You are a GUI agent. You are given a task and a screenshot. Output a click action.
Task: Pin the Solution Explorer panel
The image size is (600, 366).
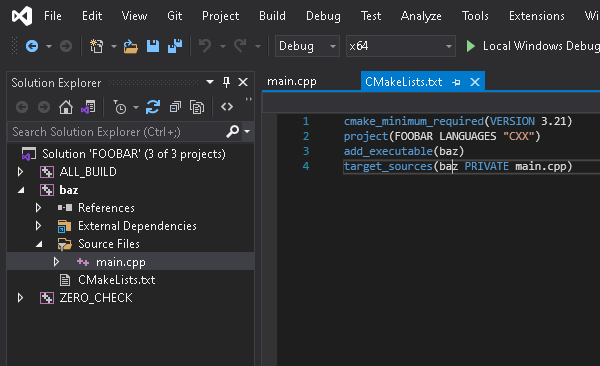[227, 82]
